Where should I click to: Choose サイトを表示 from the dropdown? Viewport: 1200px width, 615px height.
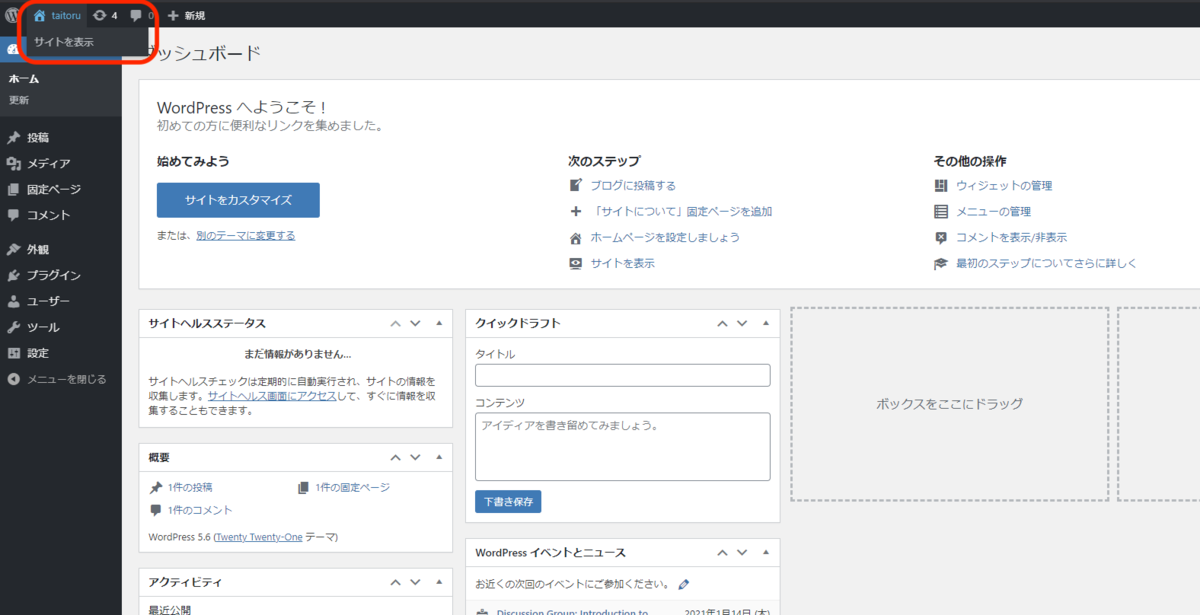[64, 42]
